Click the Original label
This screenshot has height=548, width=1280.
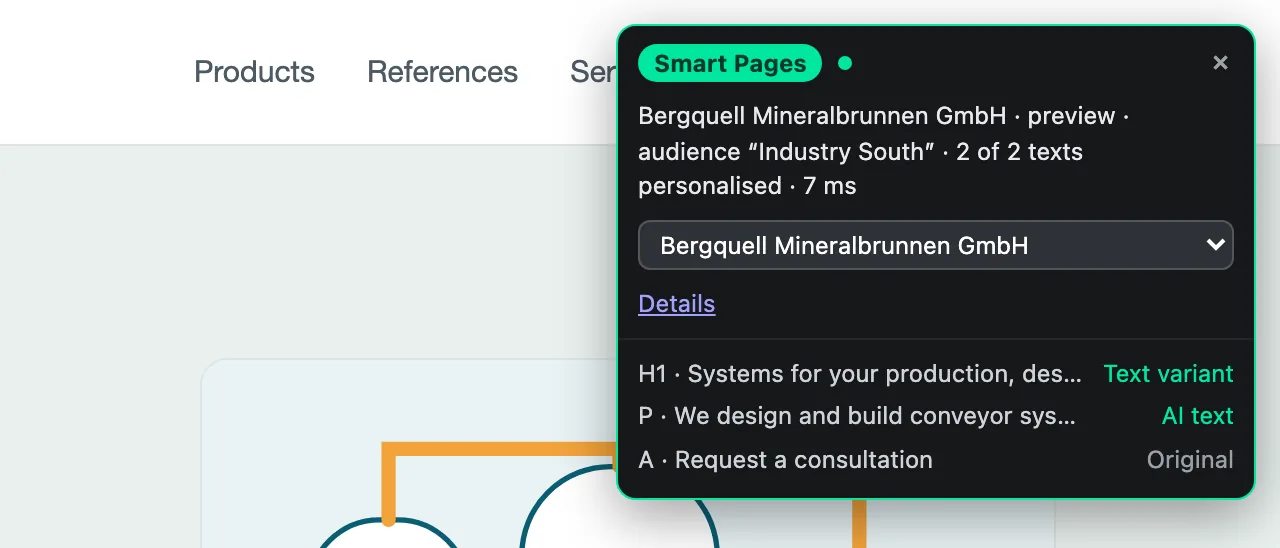click(x=1190, y=460)
